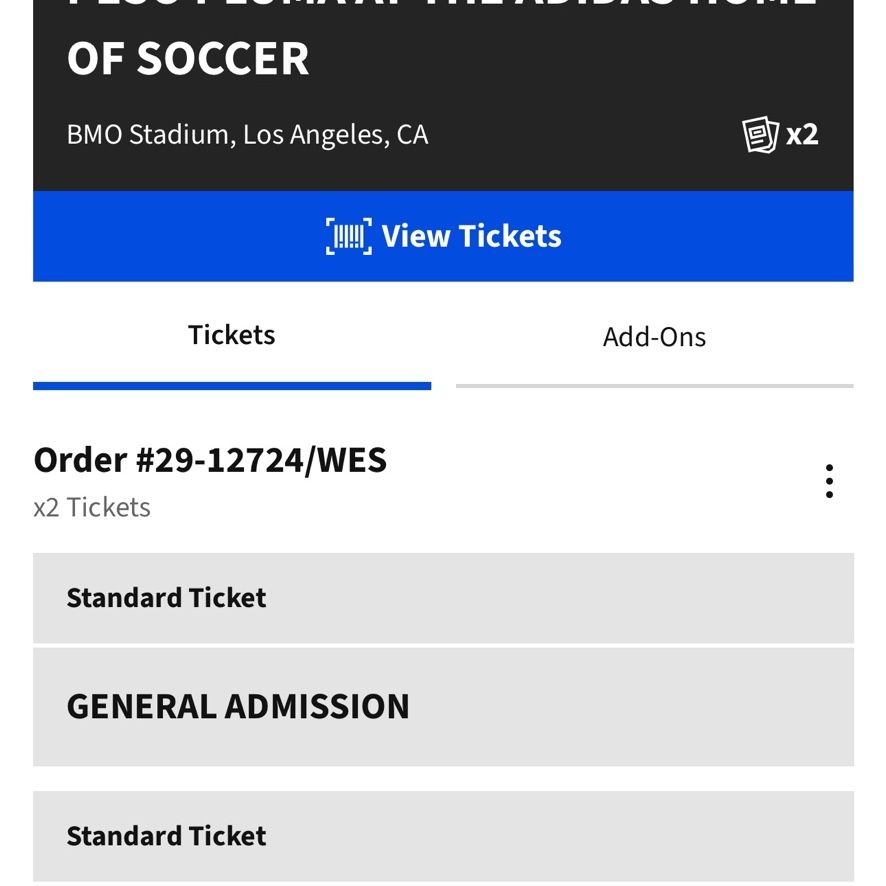The image size is (886, 886).
Task: Open the bottom Standard Ticket row
Action: coord(443,836)
